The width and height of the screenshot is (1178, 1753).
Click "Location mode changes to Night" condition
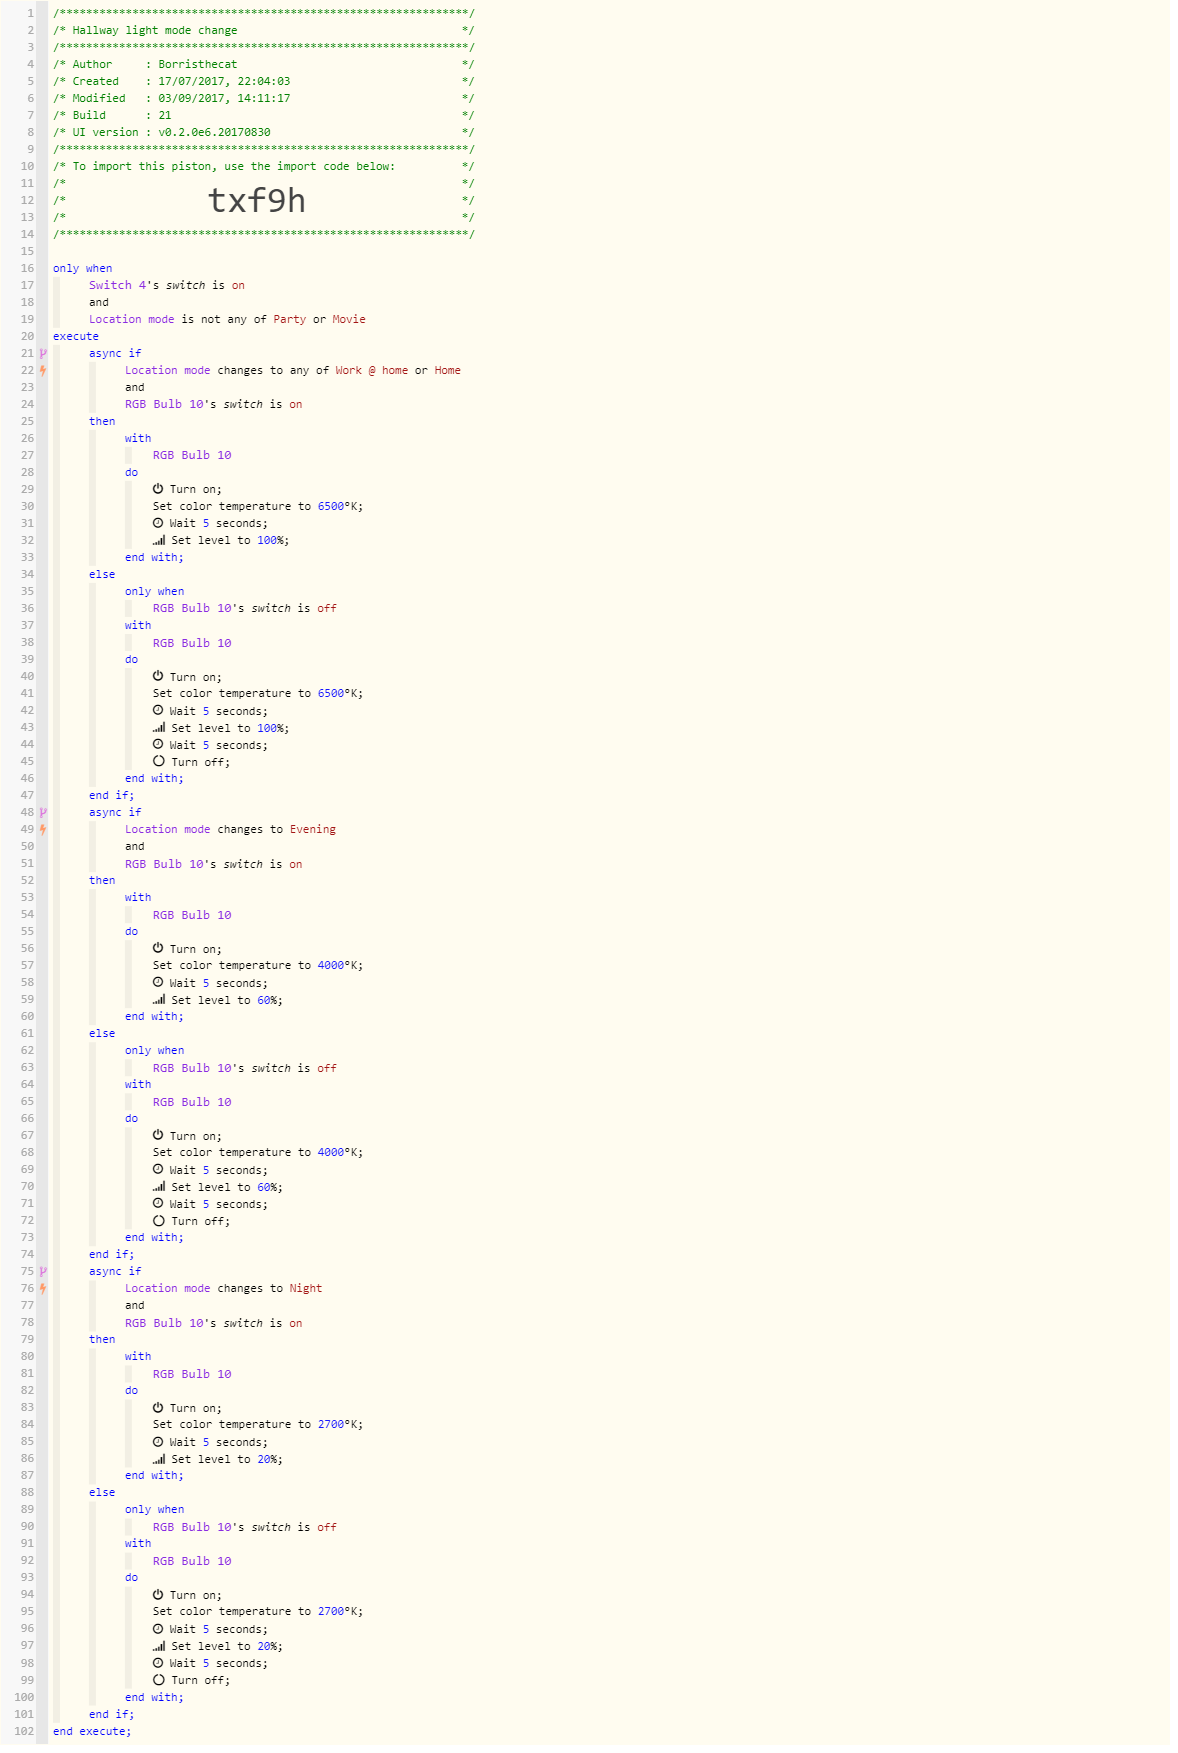pos(223,1288)
